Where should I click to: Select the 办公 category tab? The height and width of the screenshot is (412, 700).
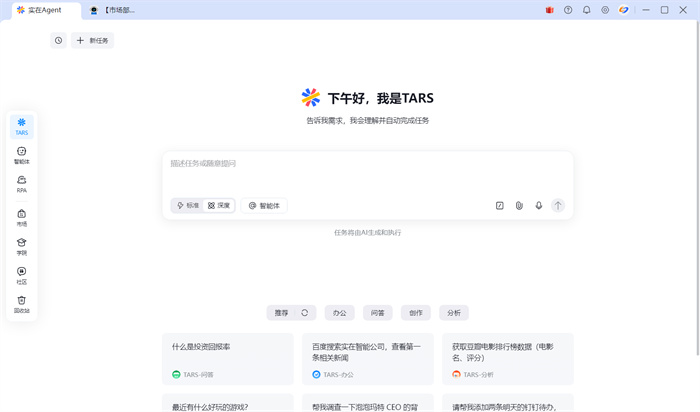(x=340, y=313)
